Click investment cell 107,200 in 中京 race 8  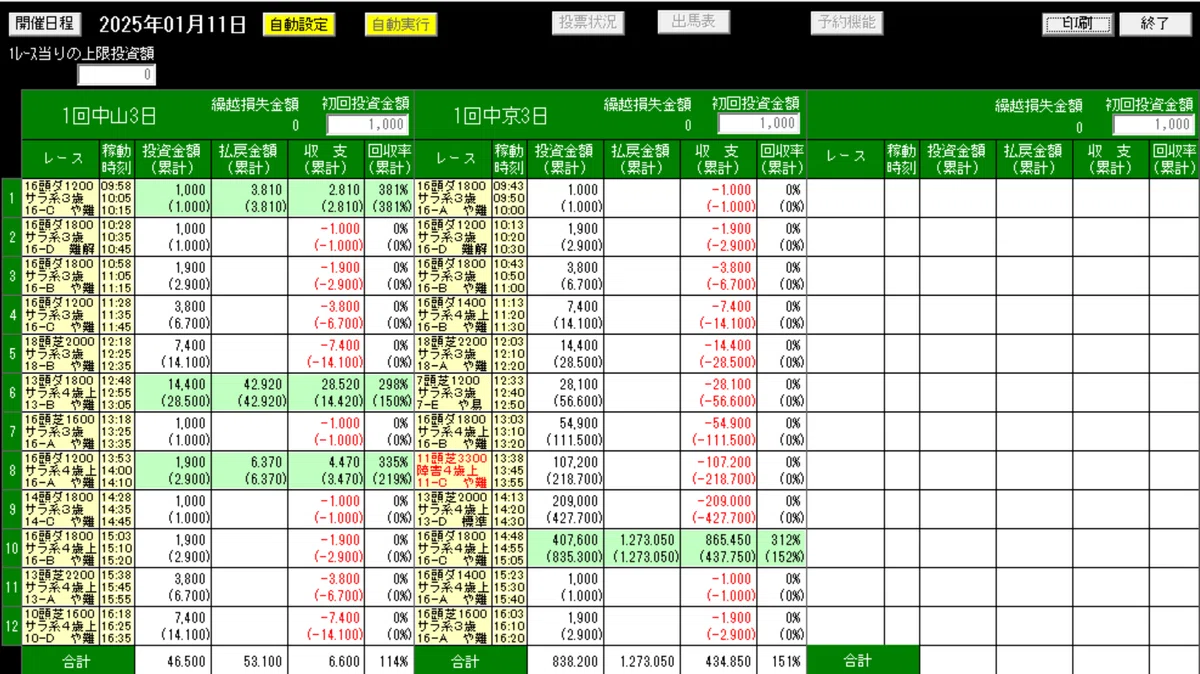click(566, 469)
